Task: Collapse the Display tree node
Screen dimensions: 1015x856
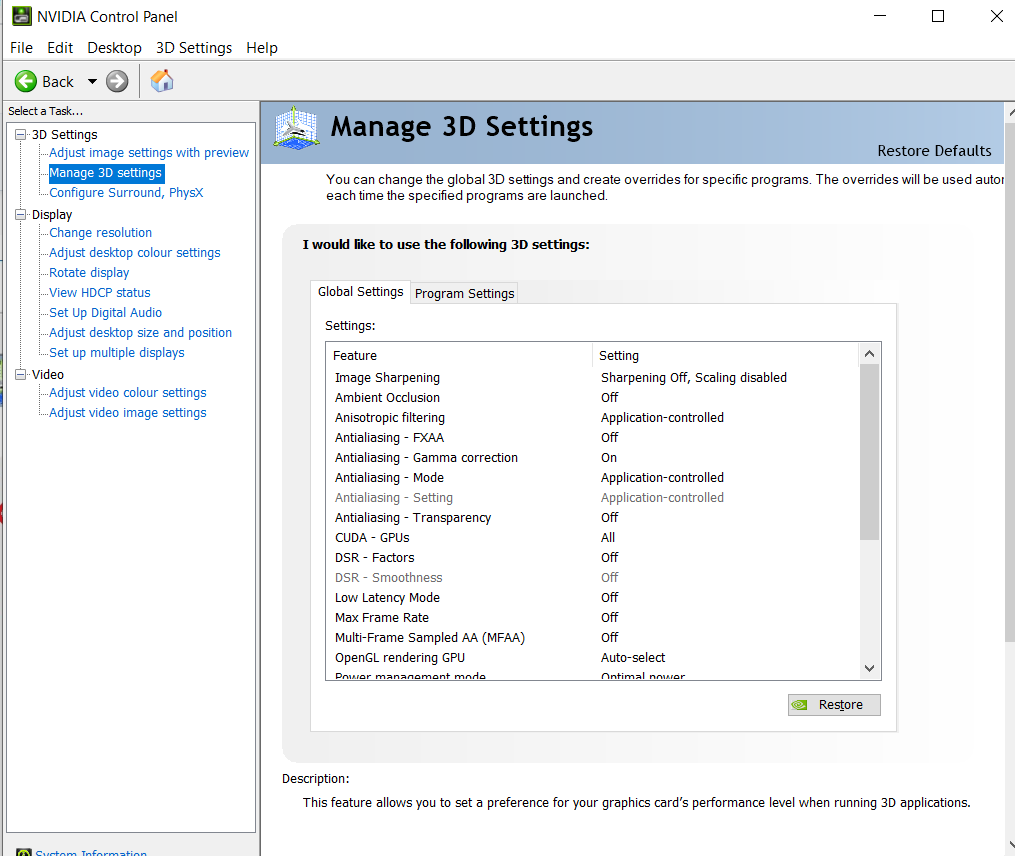Action: click(x=21, y=214)
